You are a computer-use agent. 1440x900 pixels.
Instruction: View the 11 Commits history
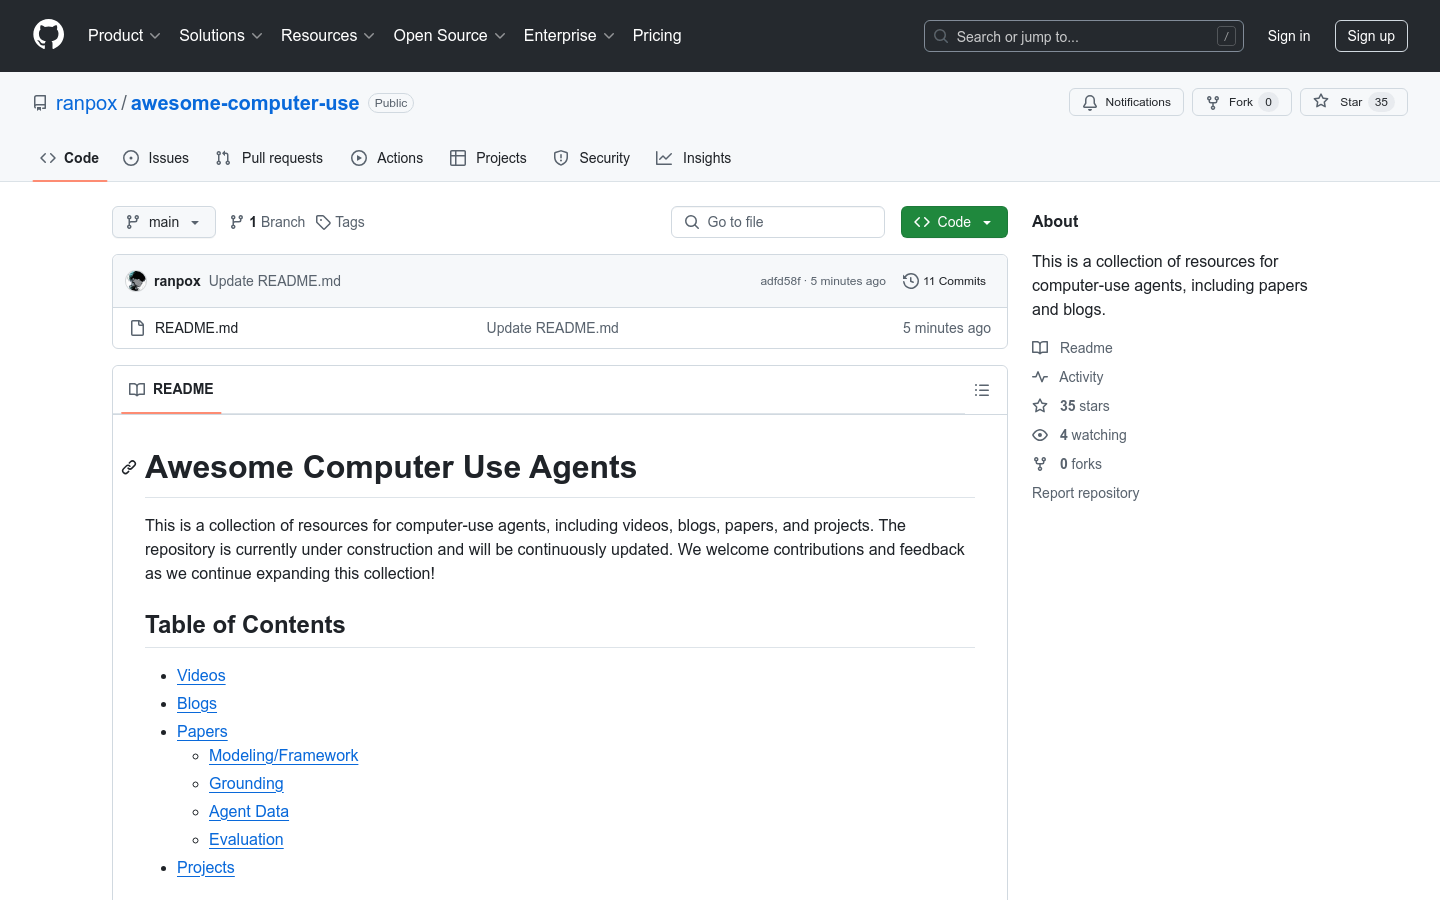(945, 281)
